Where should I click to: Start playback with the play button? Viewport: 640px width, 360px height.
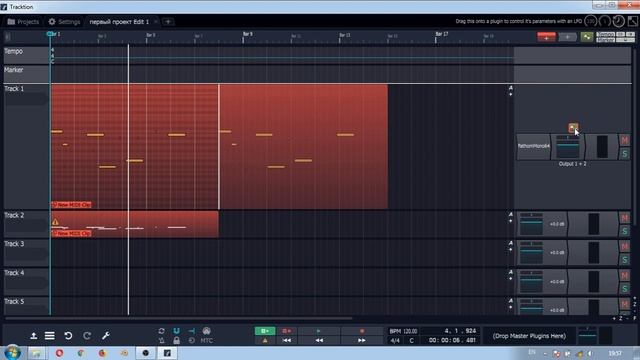tap(319, 331)
